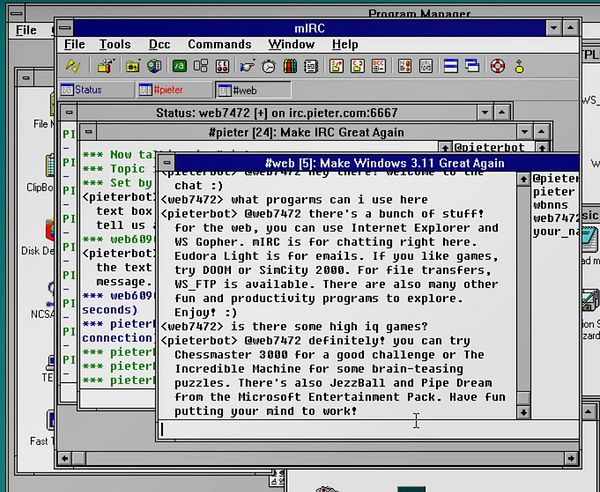Open the Timer stopwatch toolbar icon
Image resolution: width=600 pixels, height=492 pixels.
point(269,67)
